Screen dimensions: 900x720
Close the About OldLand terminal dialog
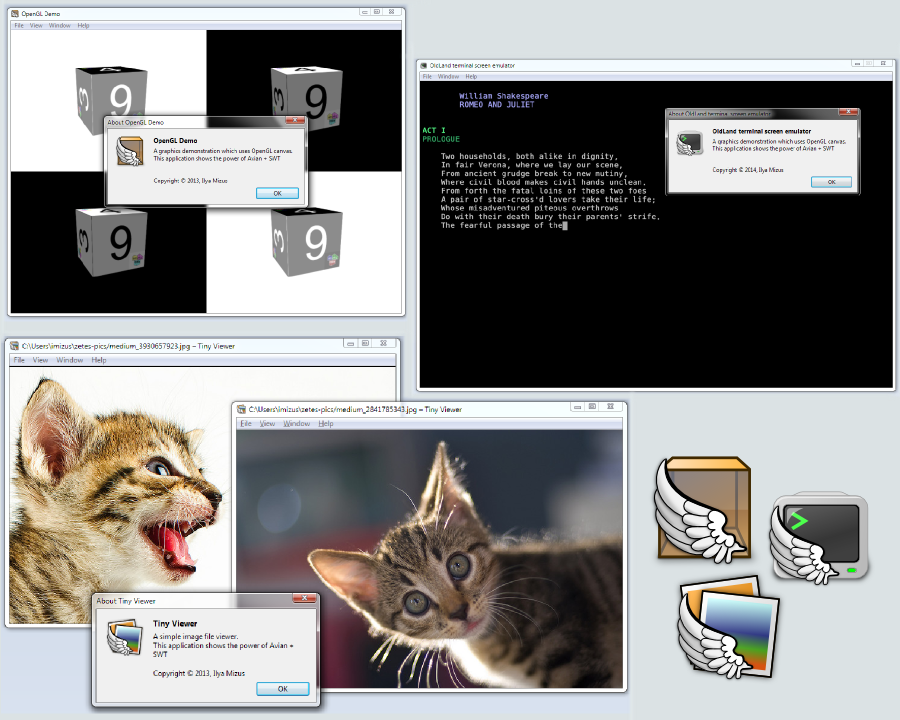[848, 112]
